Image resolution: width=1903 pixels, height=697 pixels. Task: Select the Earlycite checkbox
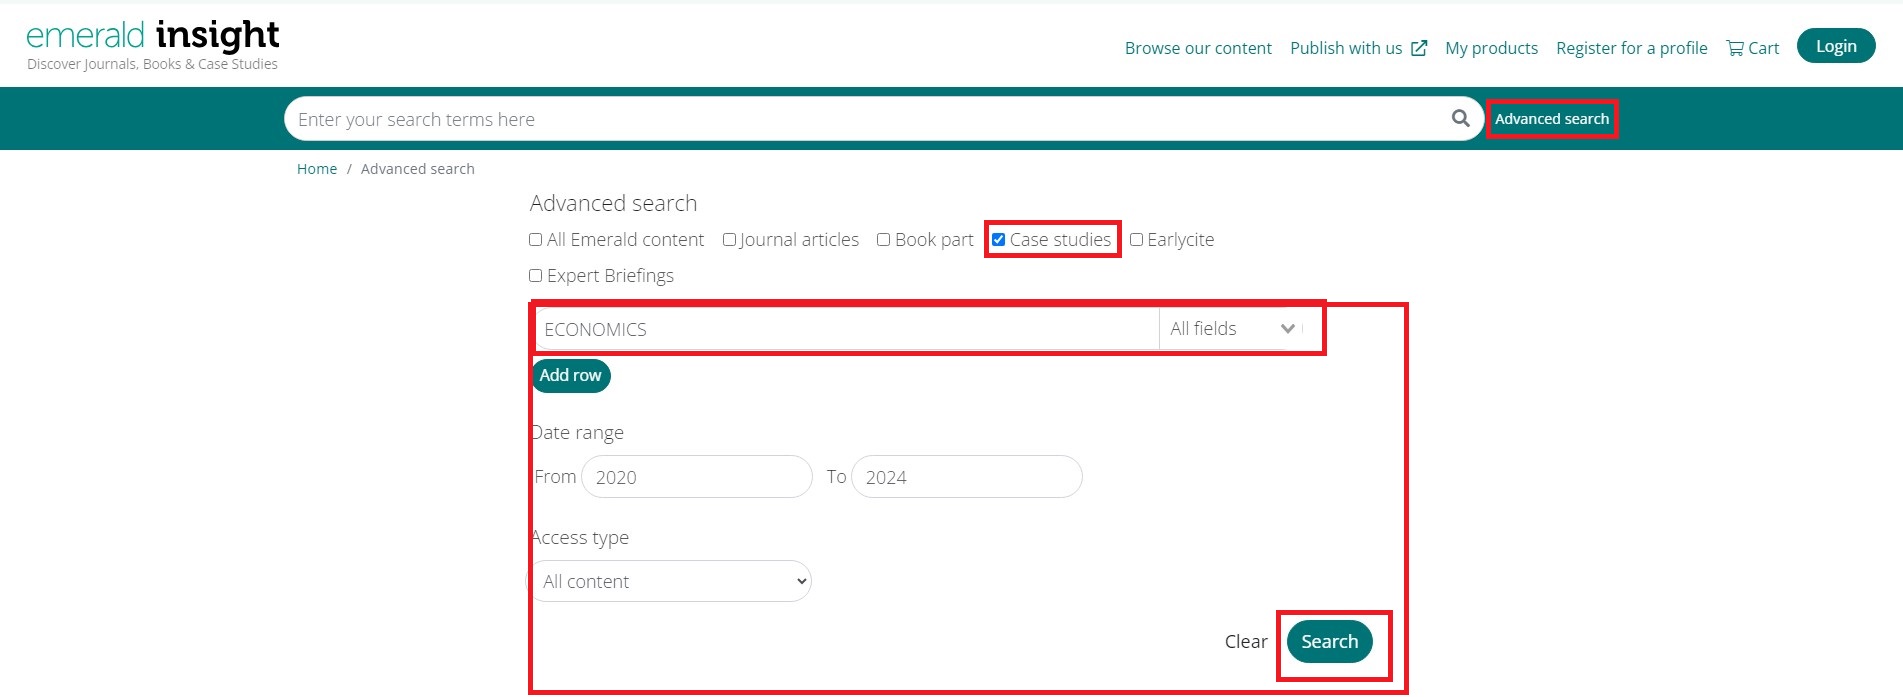[1136, 240]
